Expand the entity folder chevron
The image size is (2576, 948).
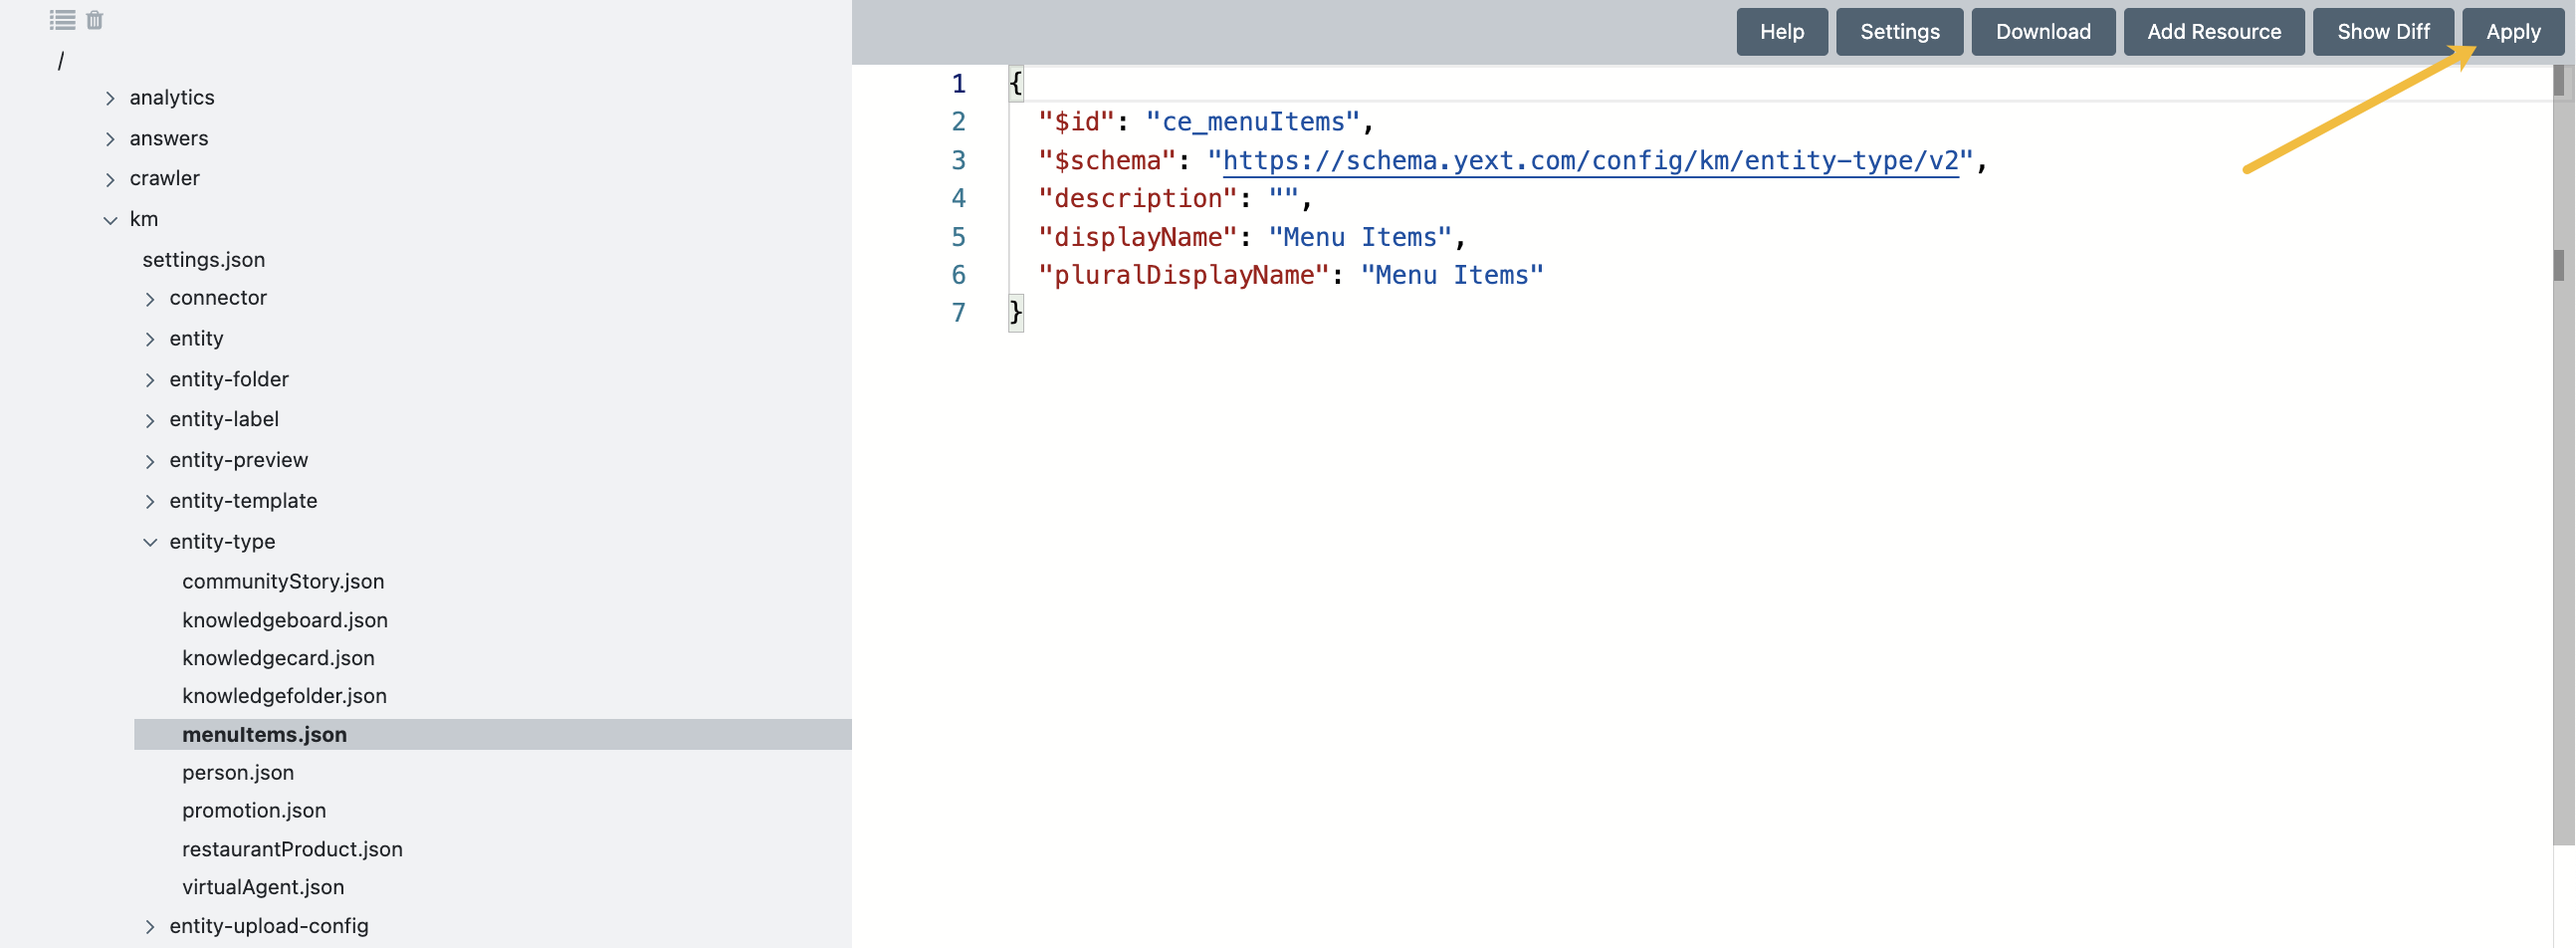tap(150, 339)
